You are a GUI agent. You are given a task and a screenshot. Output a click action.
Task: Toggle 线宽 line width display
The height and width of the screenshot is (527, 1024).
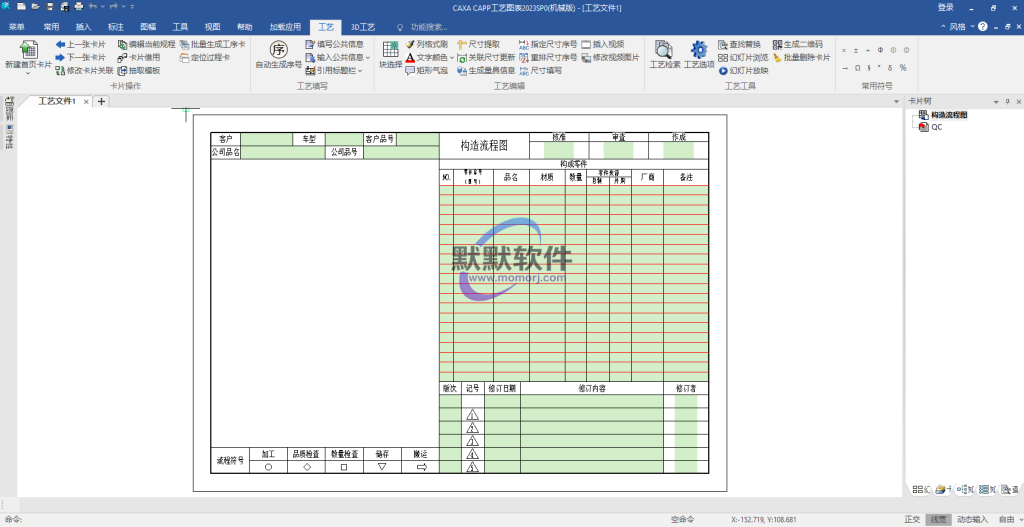[x=938, y=519]
